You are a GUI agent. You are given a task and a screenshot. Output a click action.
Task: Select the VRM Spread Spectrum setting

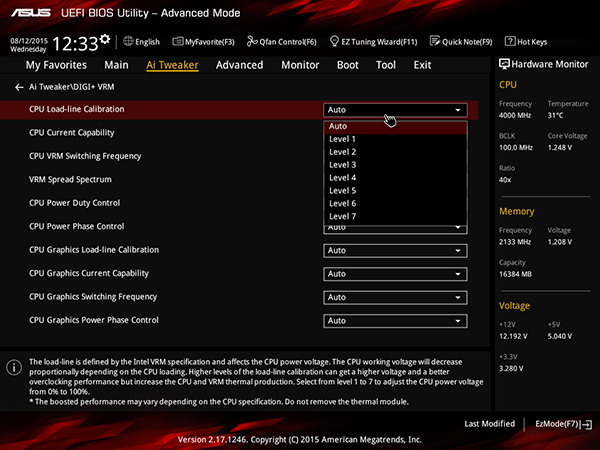pyautogui.click(x=70, y=179)
